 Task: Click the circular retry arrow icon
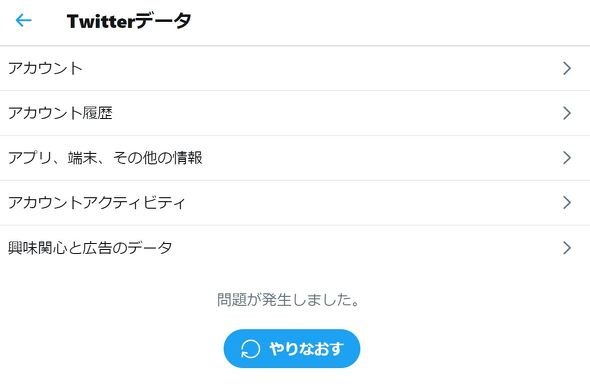click(250, 349)
